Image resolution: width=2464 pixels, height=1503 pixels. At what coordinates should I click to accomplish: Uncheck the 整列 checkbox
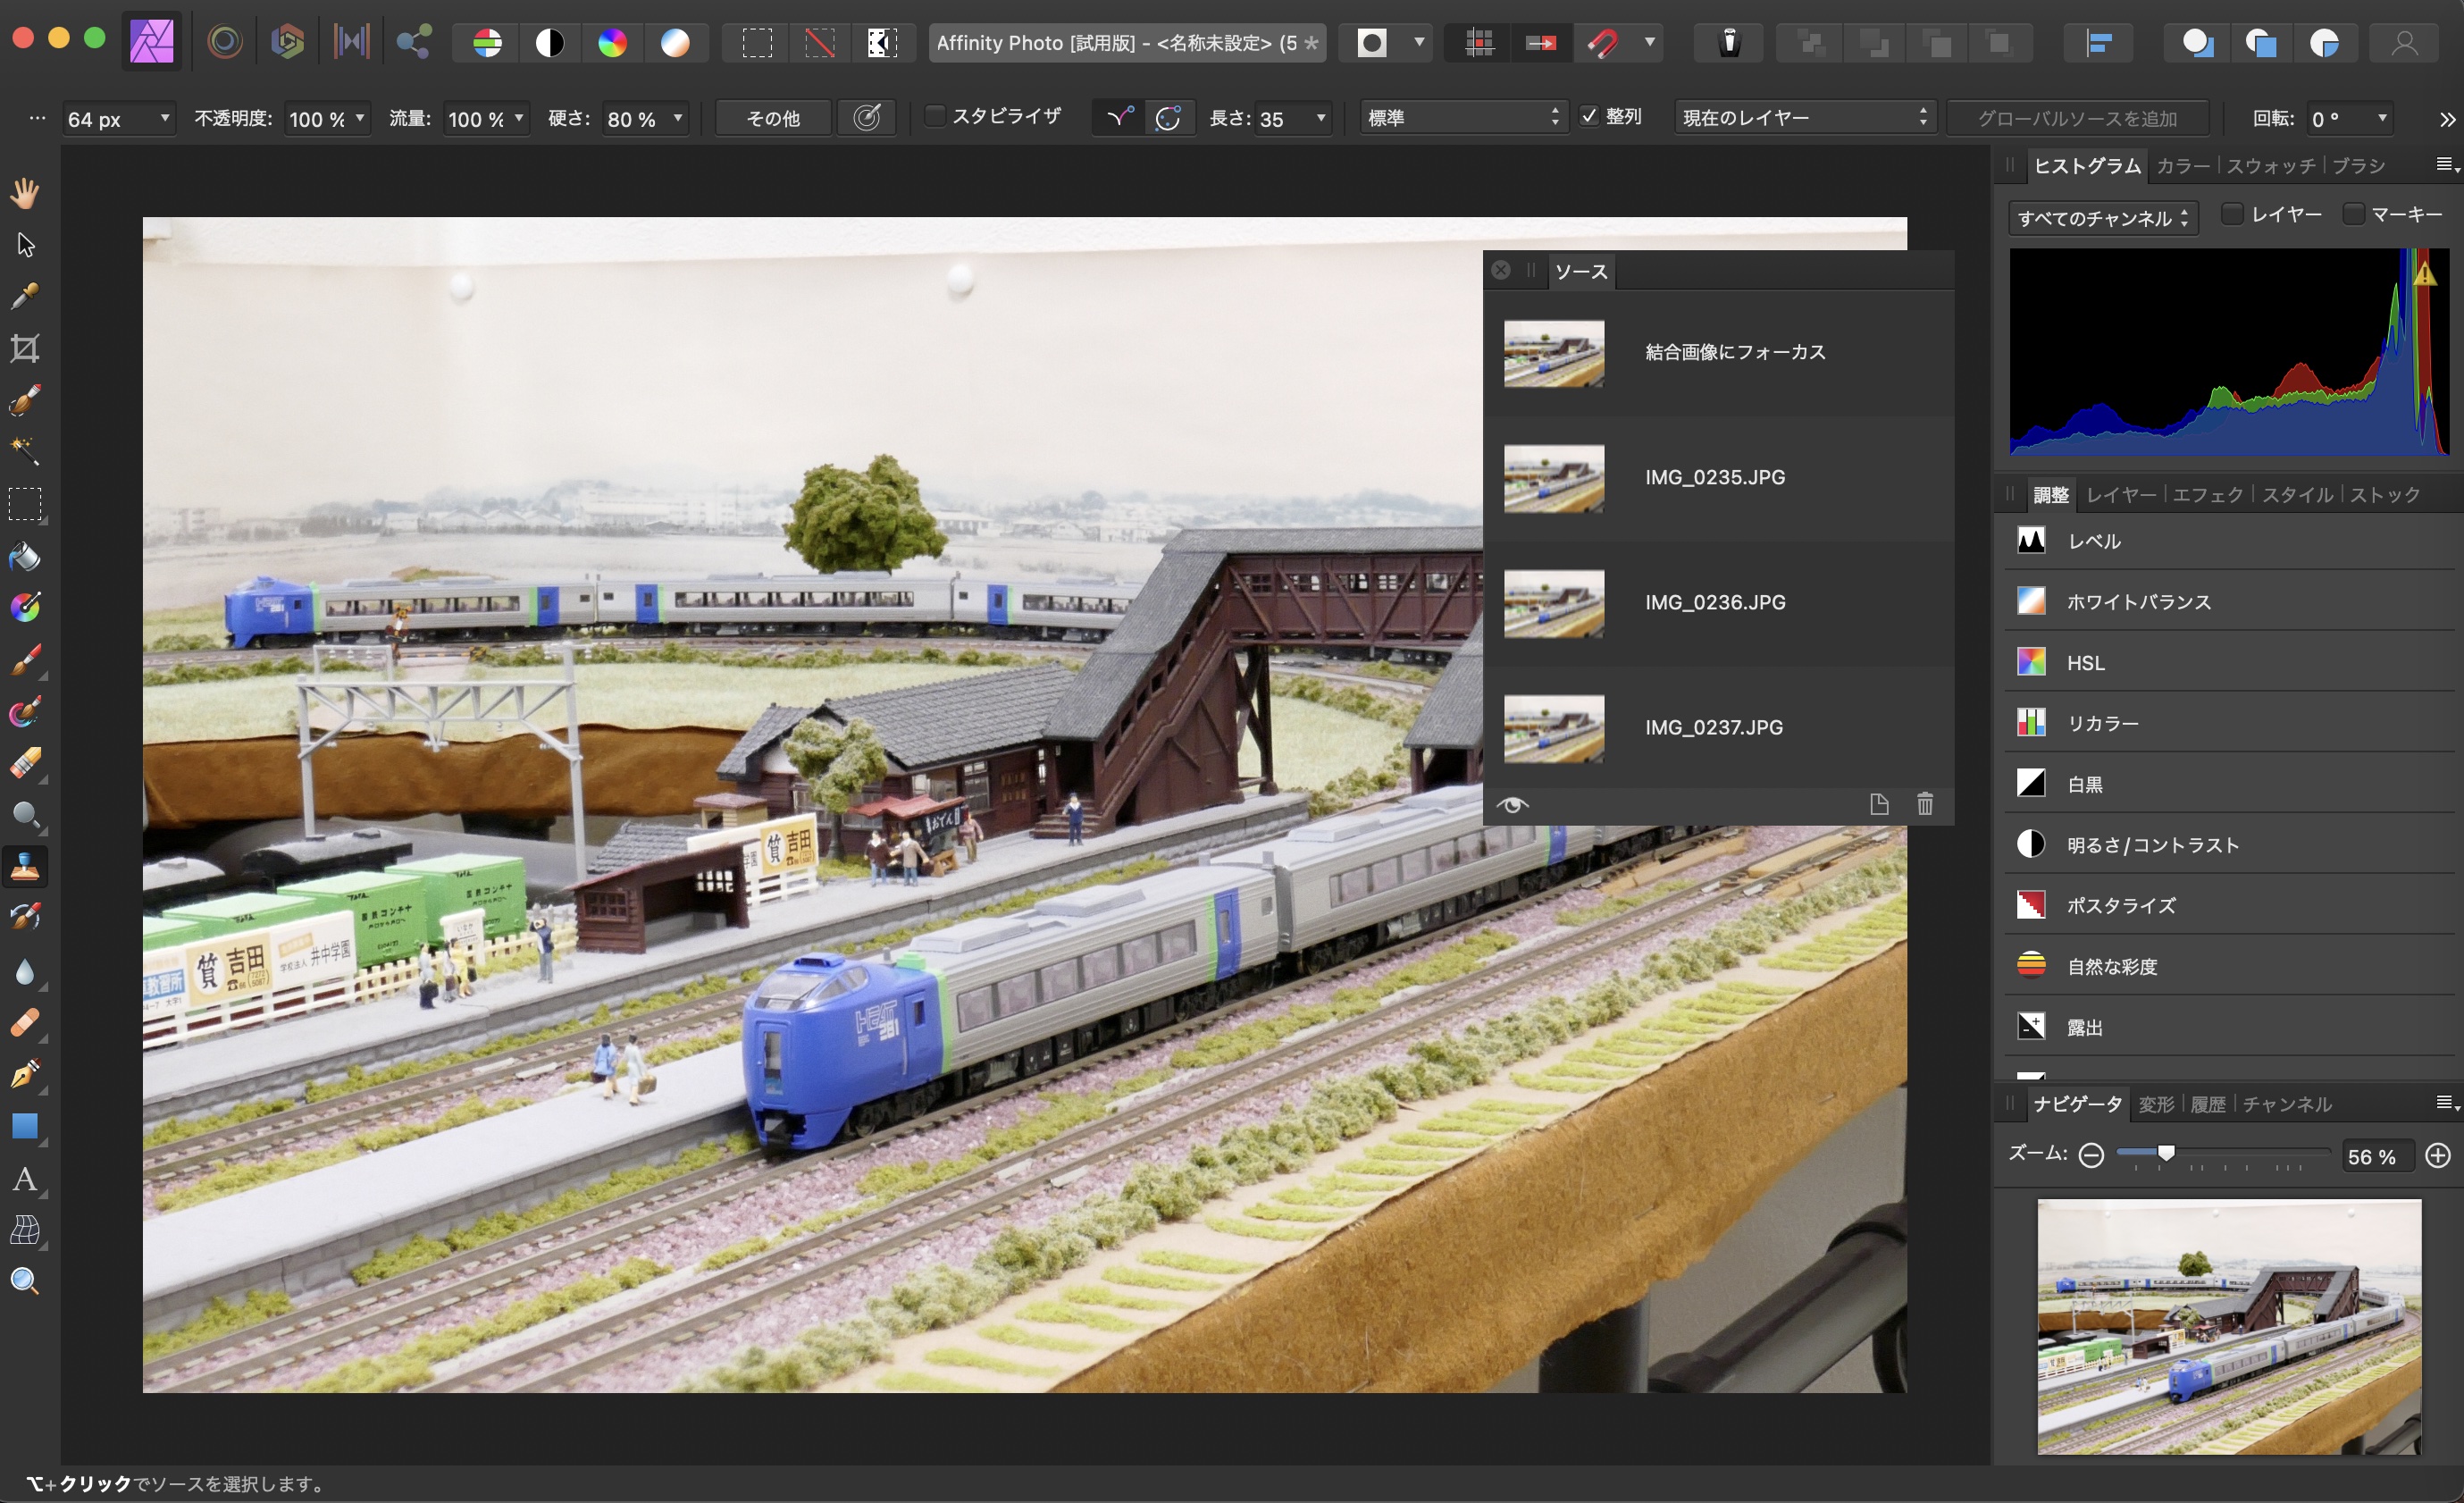(x=1592, y=117)
